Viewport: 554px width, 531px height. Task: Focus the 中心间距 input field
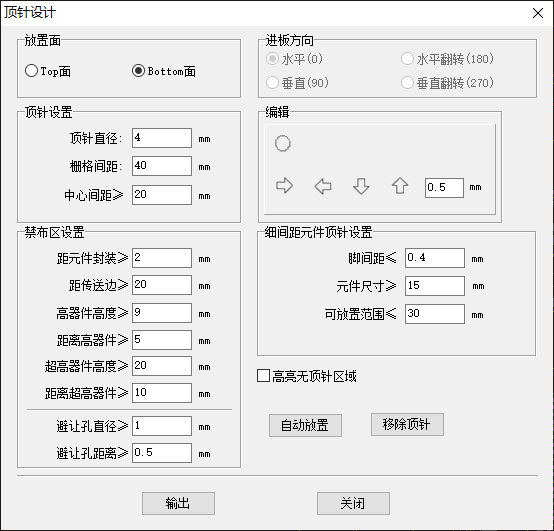click(162, 195)
